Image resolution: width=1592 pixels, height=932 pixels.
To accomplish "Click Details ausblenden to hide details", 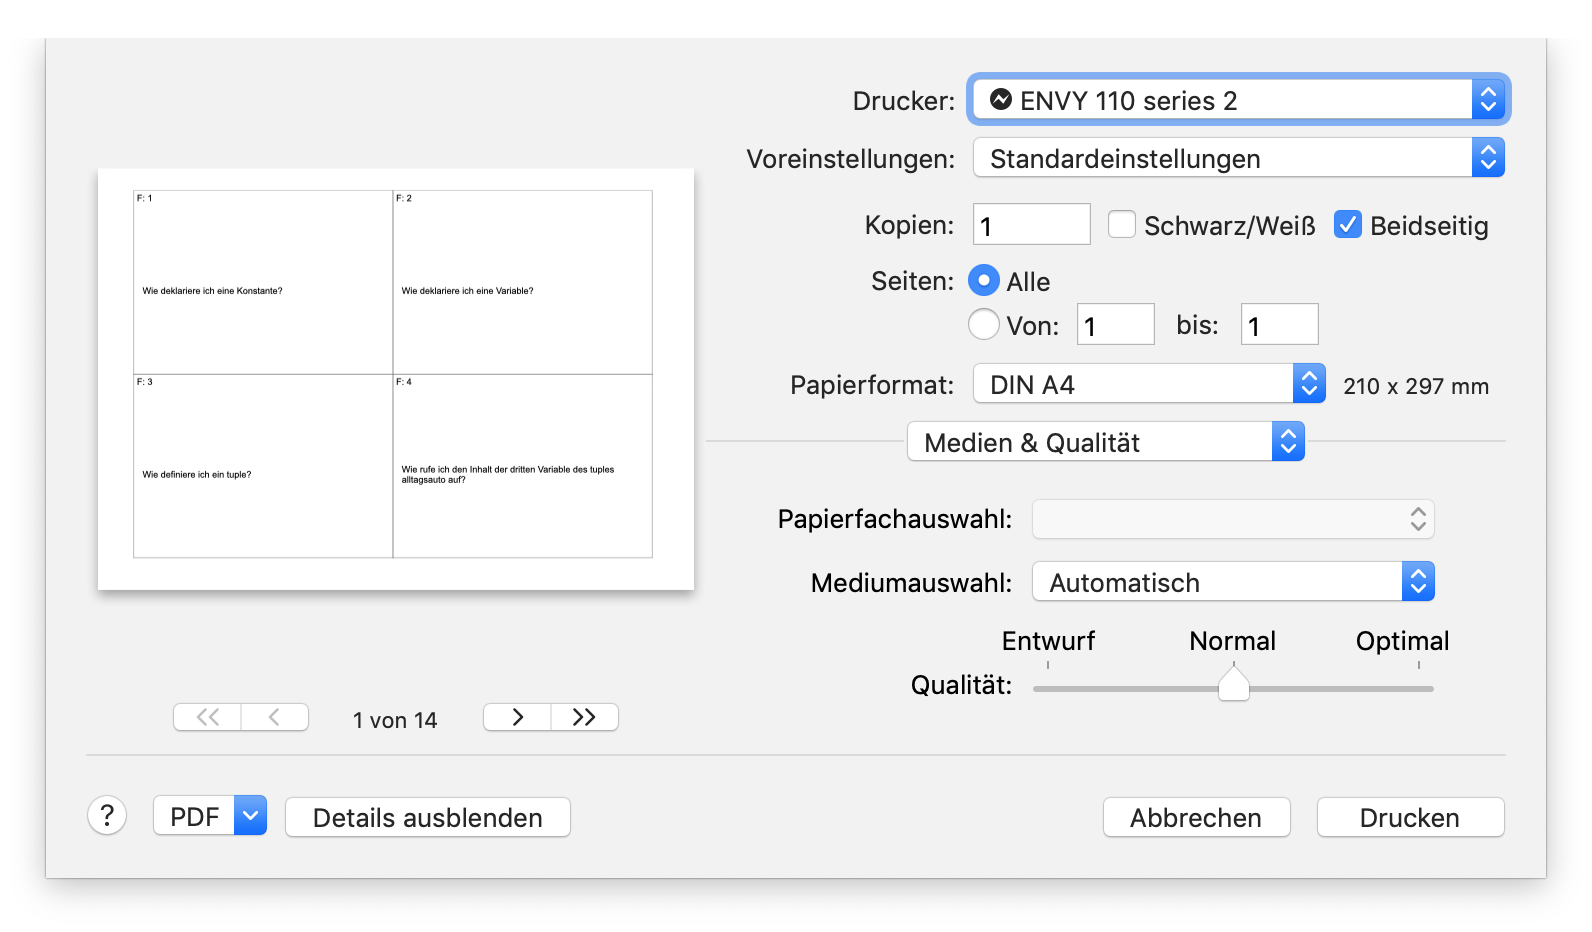I will coord(427,817).
